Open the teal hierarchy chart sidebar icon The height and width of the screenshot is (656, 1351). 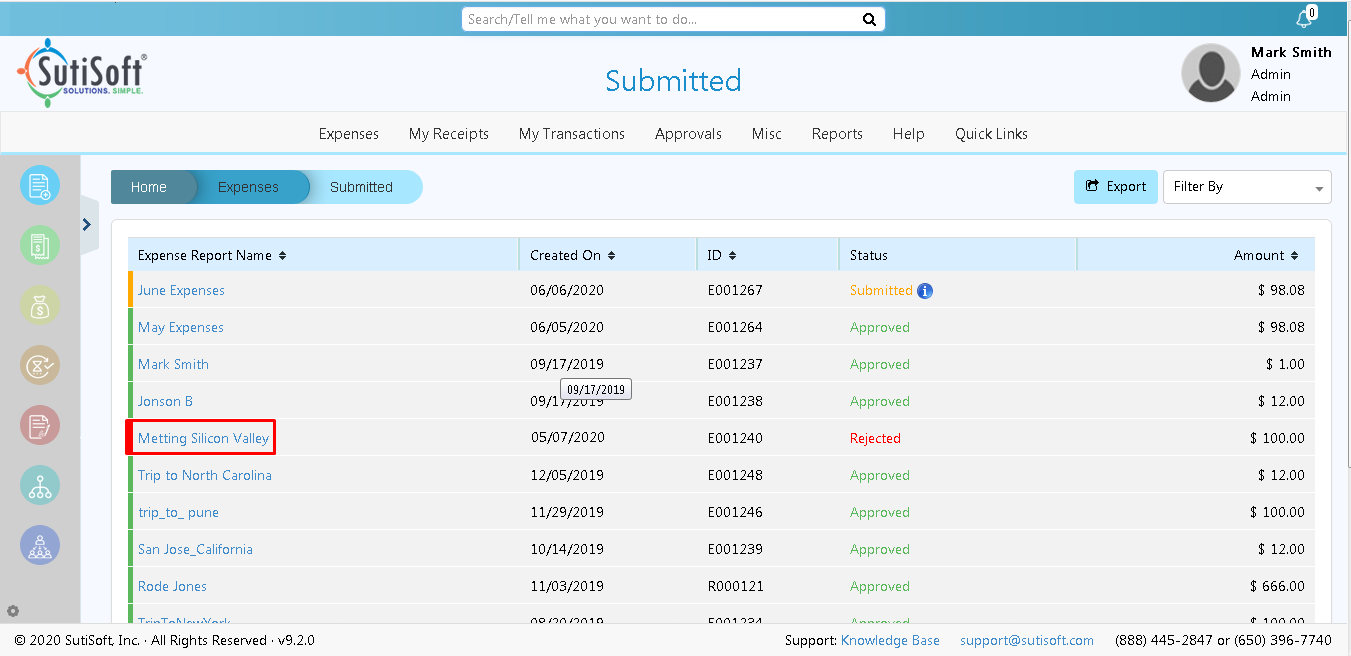[40, 485]
